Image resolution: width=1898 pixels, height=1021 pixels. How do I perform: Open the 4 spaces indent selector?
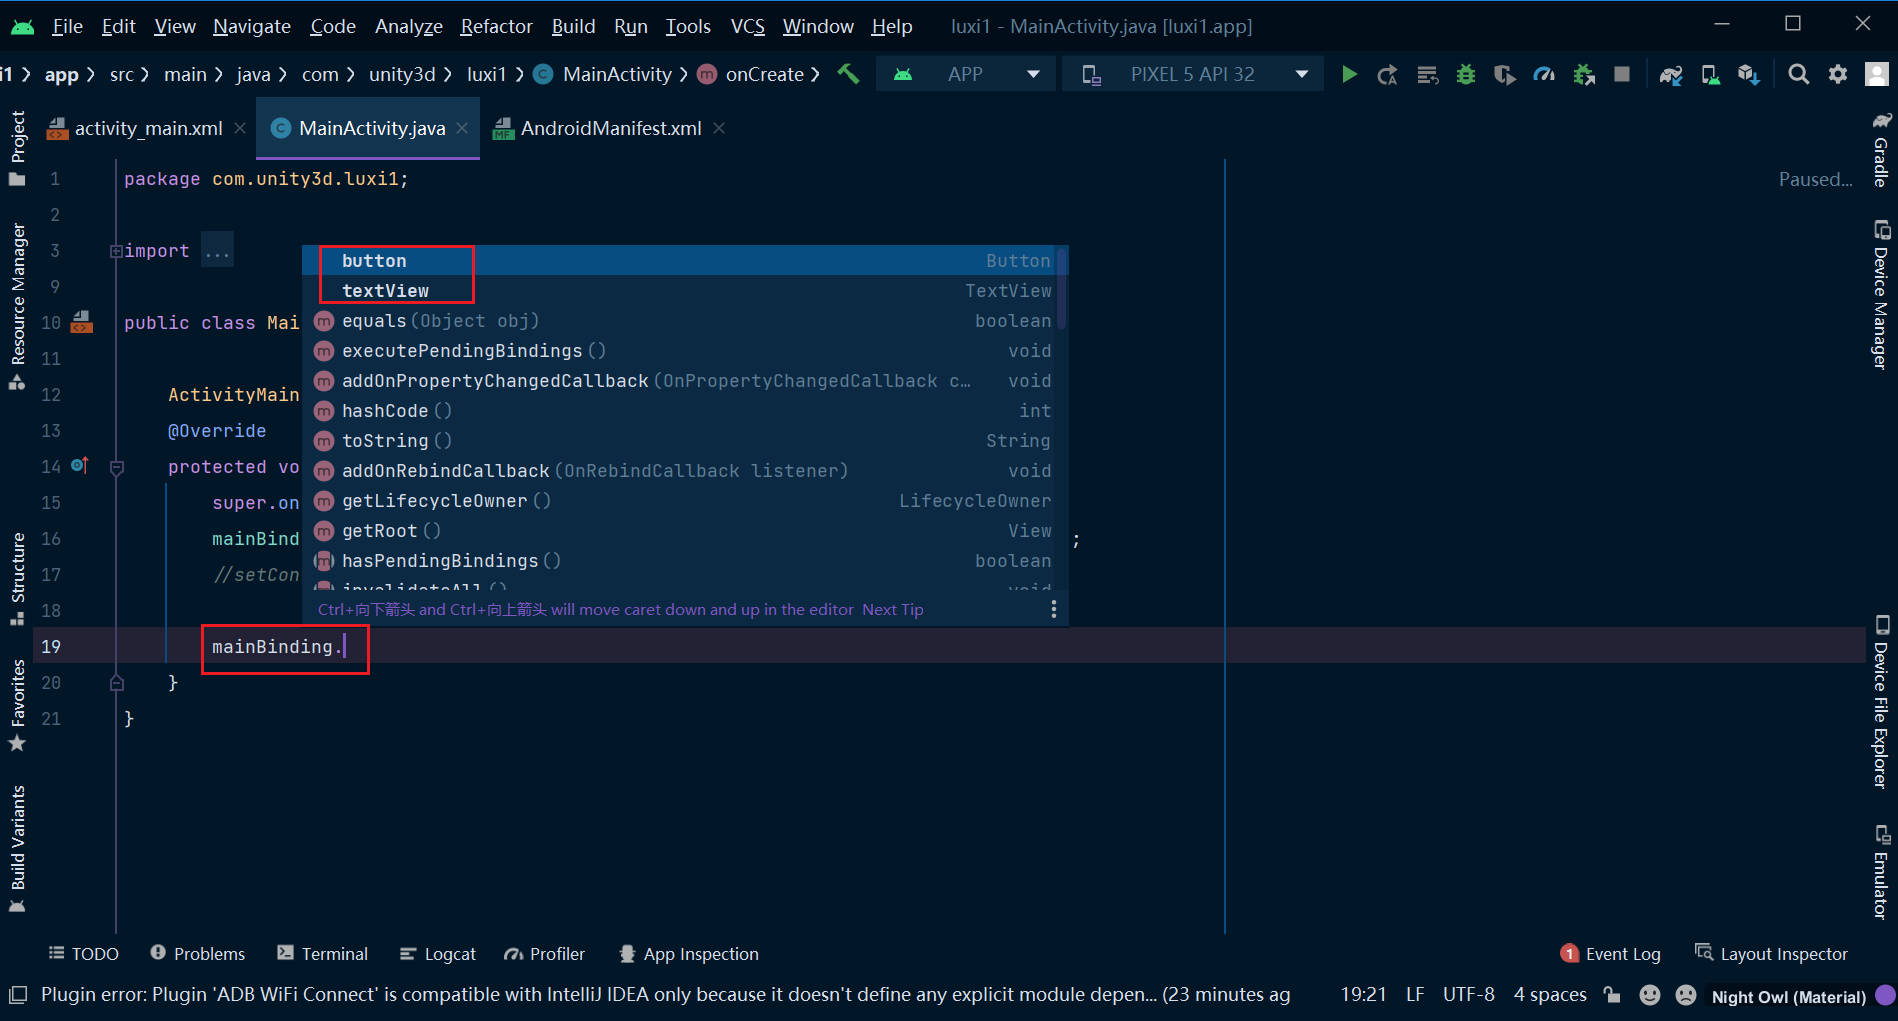[x=1550, y=995]
